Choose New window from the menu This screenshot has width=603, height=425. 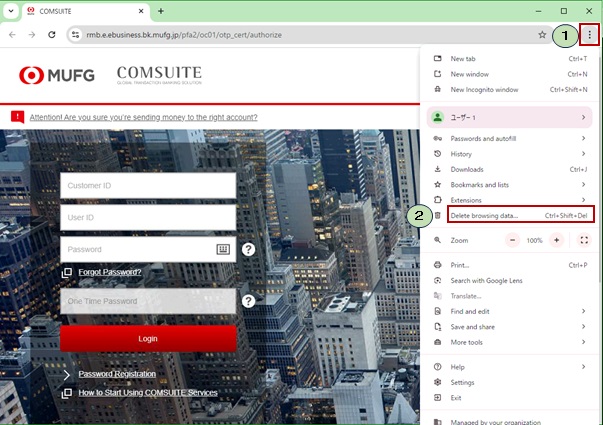point(510,74)
